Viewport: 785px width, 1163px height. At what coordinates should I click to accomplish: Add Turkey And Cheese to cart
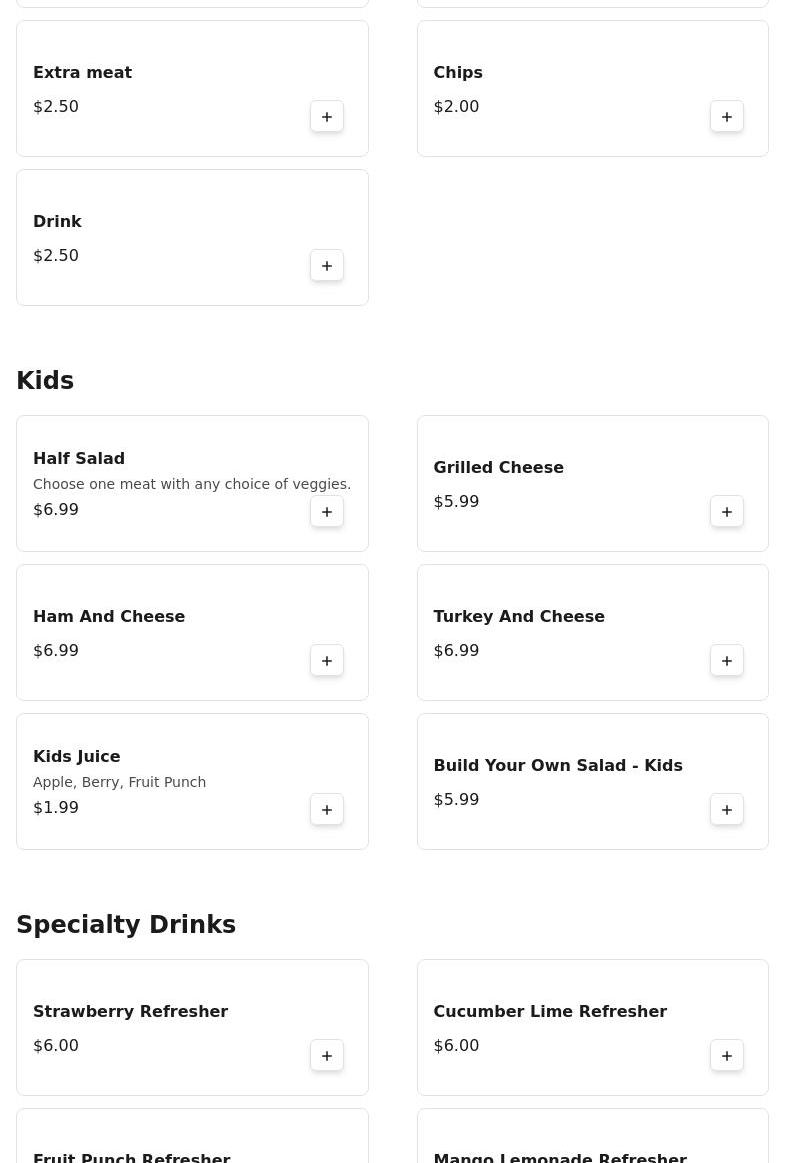point(727,661)
